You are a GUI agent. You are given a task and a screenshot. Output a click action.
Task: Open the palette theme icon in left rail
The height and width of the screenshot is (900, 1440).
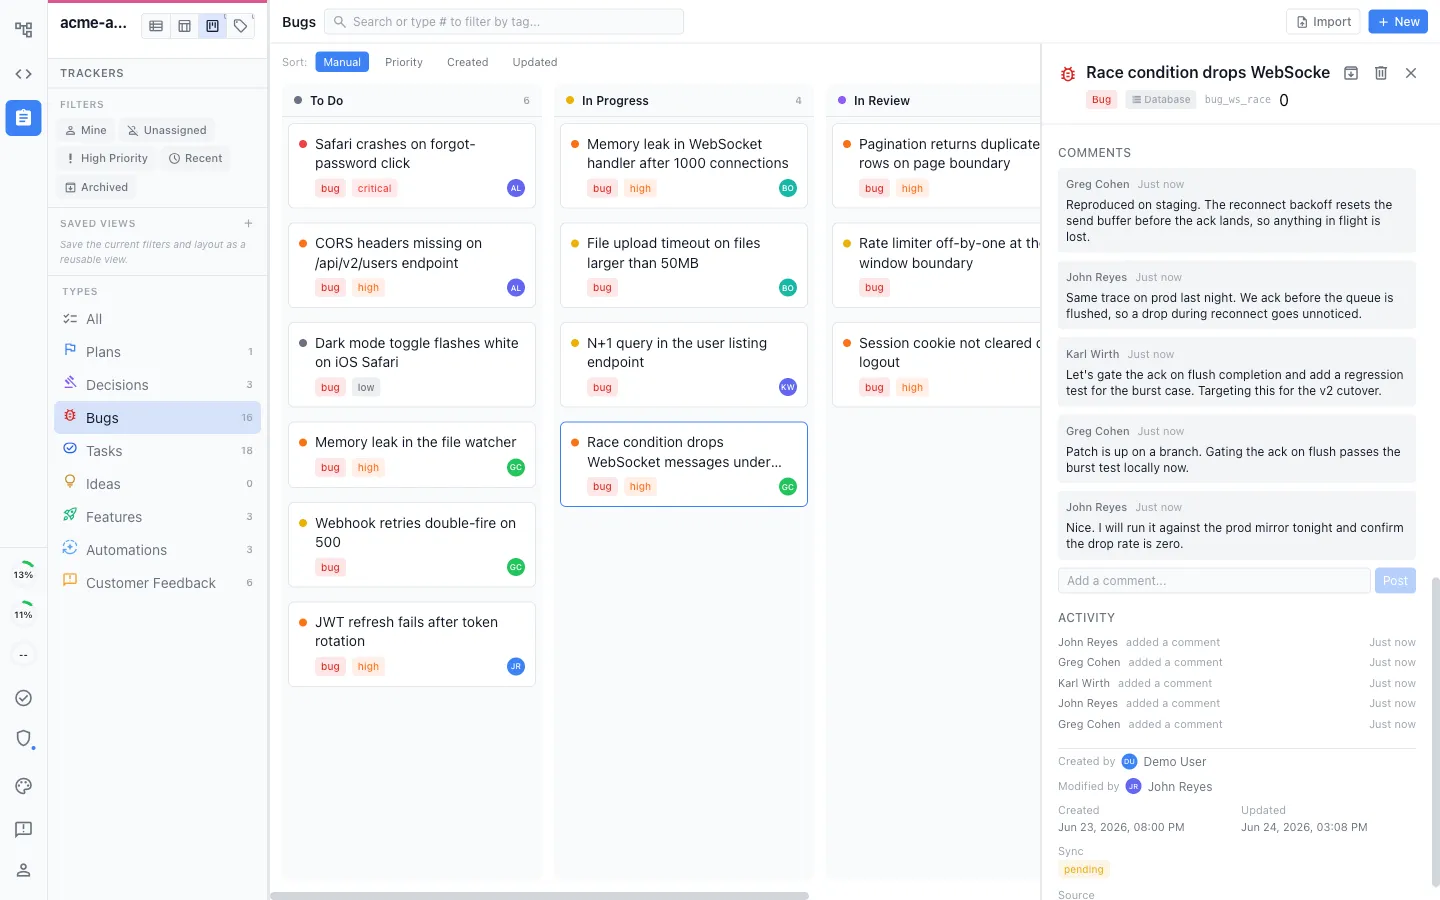[23, 786]
